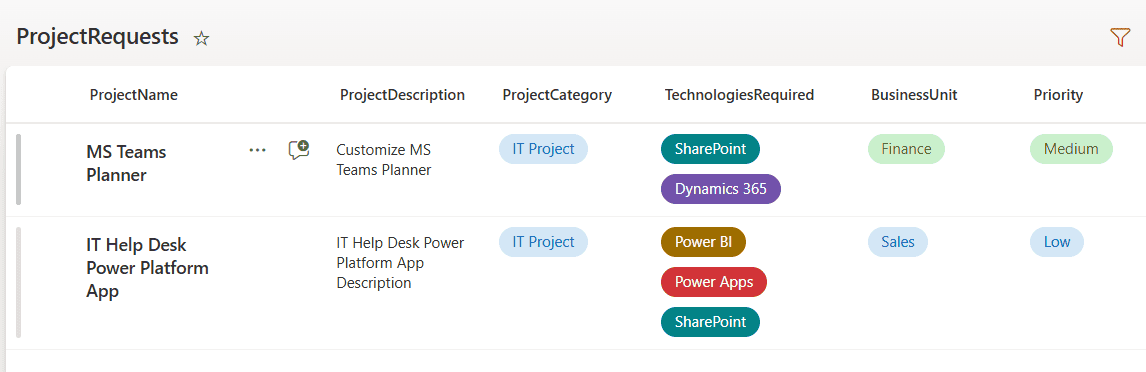Open the filter pane icon
1146x372 pixels.
click(x=1119, y=37)
